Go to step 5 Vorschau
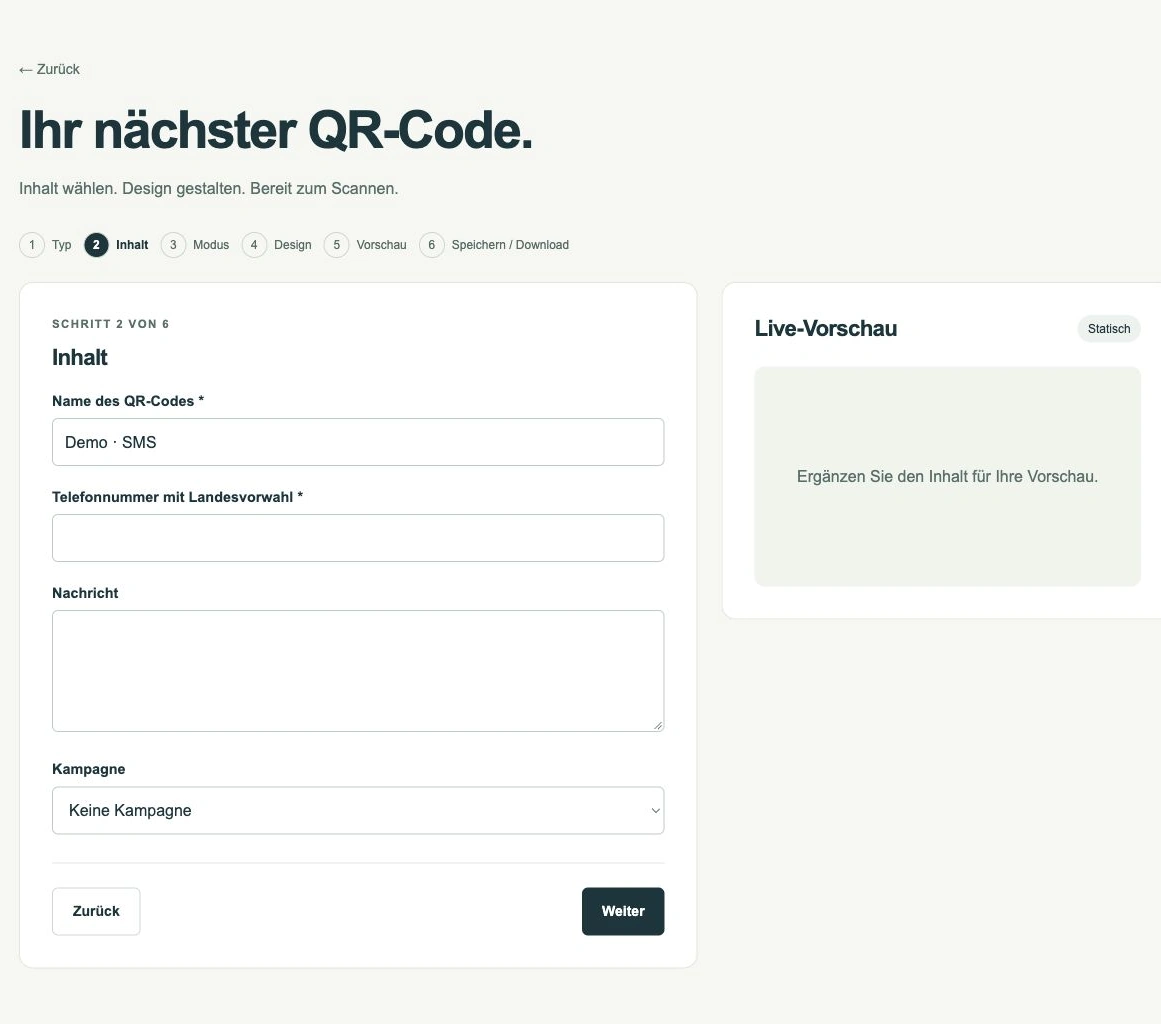The width and height of the screenshot is (1161, 1024). 366,245
